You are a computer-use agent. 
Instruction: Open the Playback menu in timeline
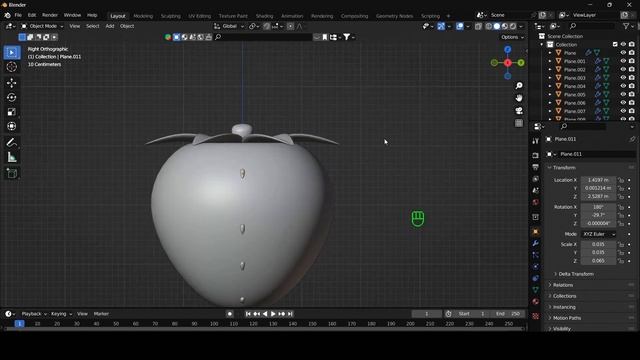[x=34, y=314]
